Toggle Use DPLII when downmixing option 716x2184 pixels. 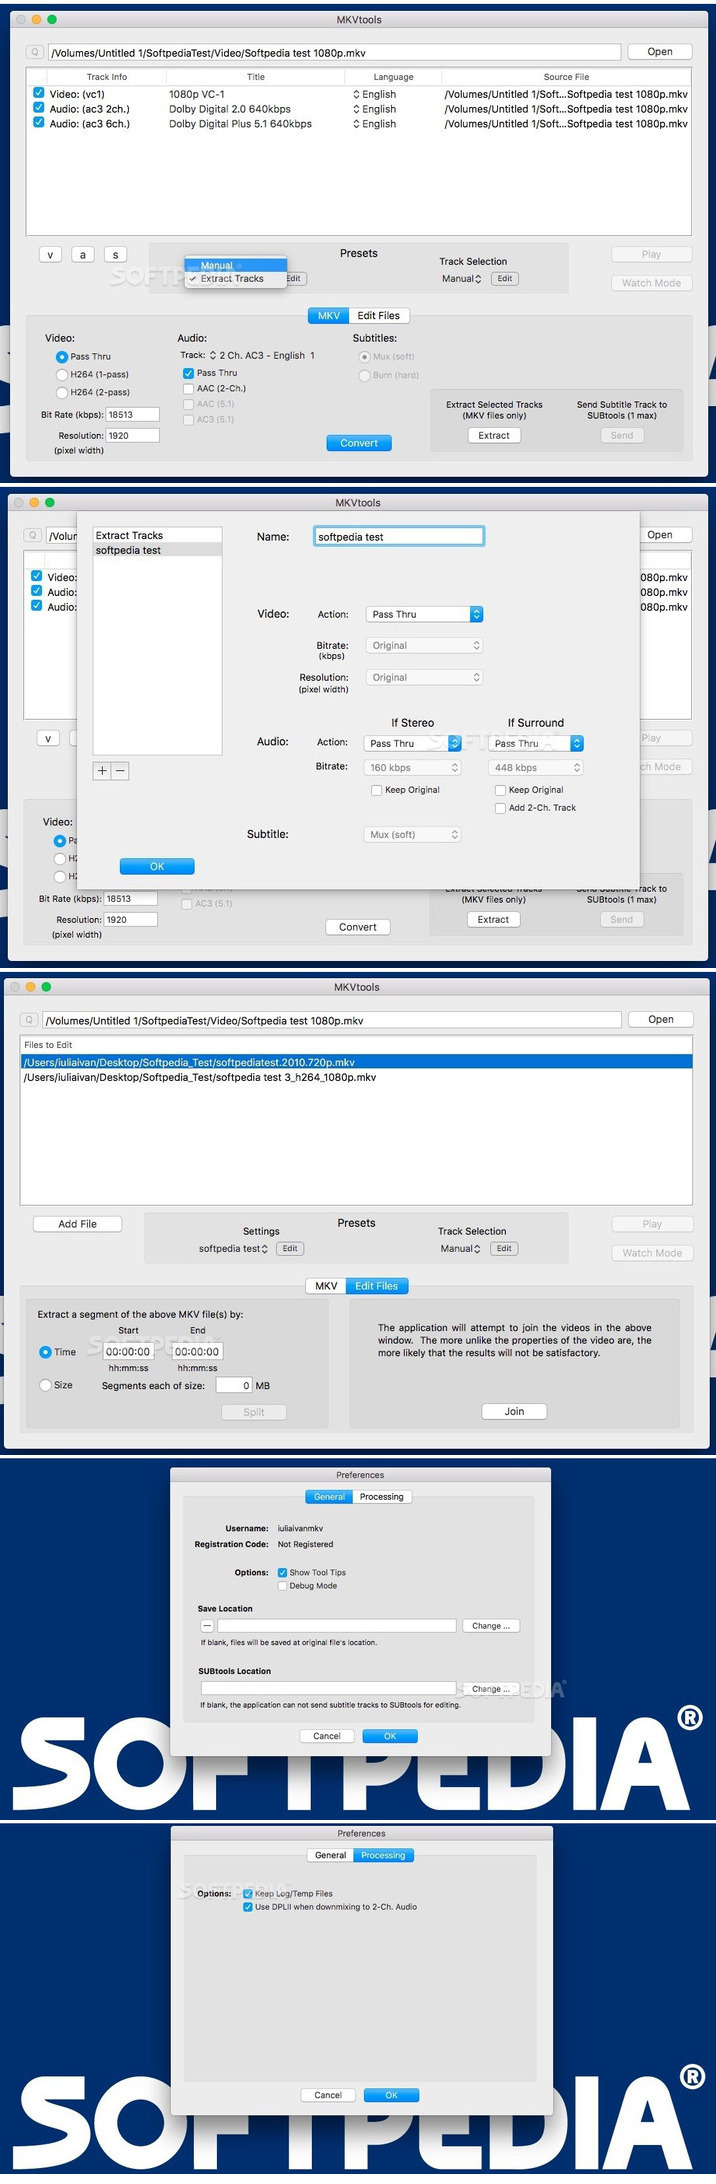point(248,1907)
